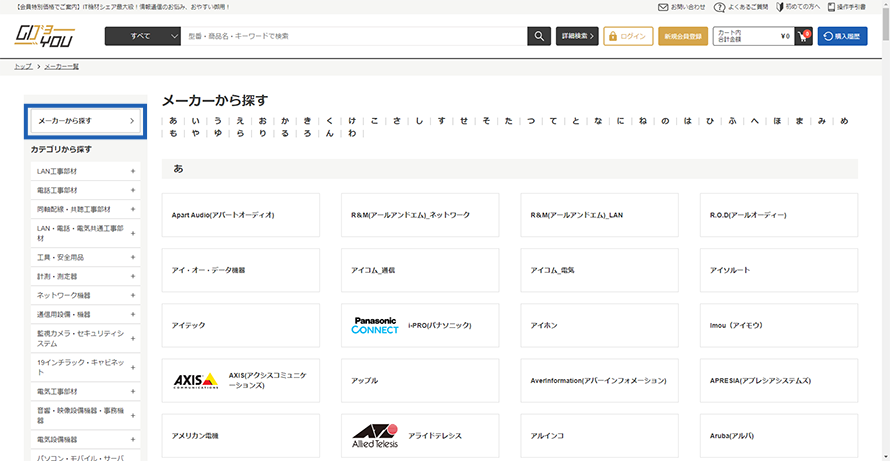Click the メーカー一覧 breadcrumb link
The image size is (890, 461).
click(61, 66)
